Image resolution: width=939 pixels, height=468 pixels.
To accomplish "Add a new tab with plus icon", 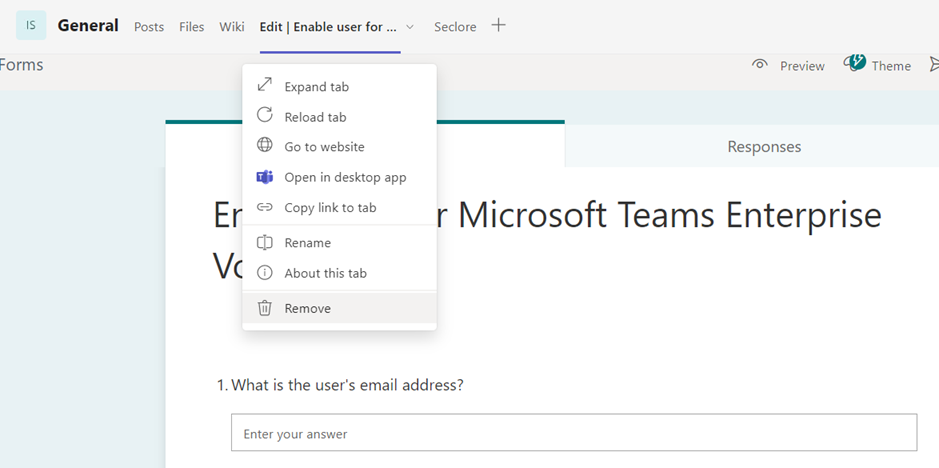I will [498, 26].
